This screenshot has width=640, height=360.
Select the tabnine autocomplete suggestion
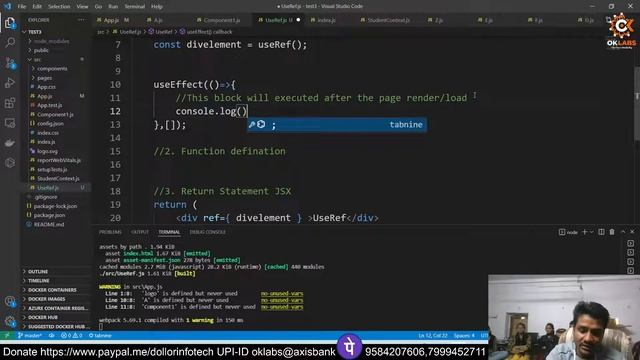pyautogui.click(x=337, y=124)
